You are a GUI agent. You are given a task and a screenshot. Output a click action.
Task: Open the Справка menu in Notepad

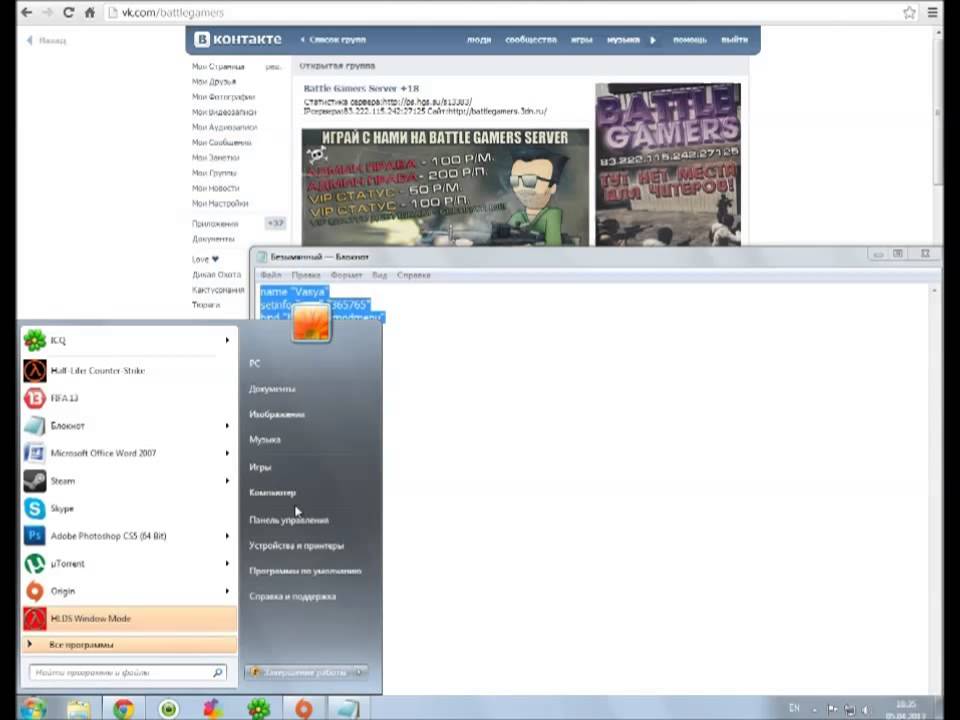[x=413, y=275]
